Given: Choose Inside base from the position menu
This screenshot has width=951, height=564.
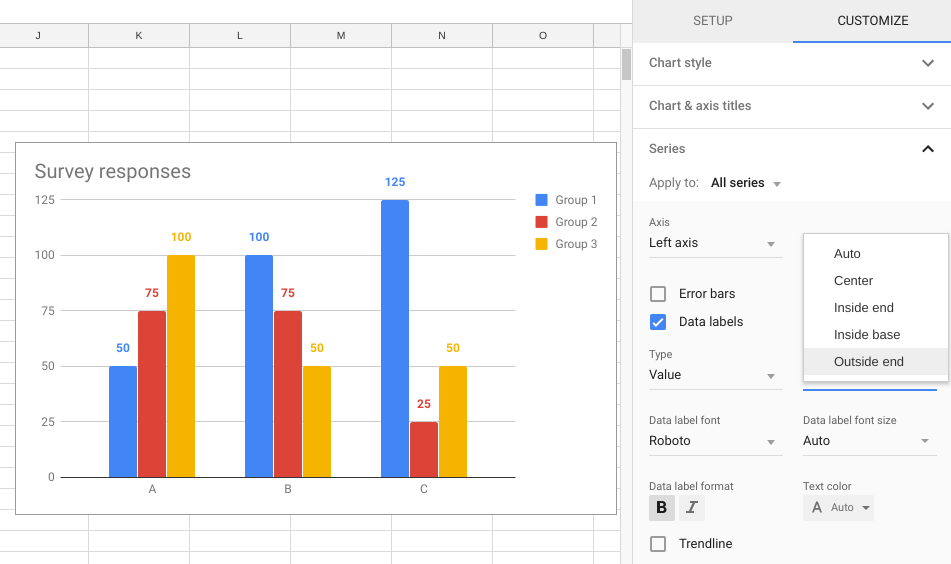Looking at the screenshot, I should click(x=876, y=335).
